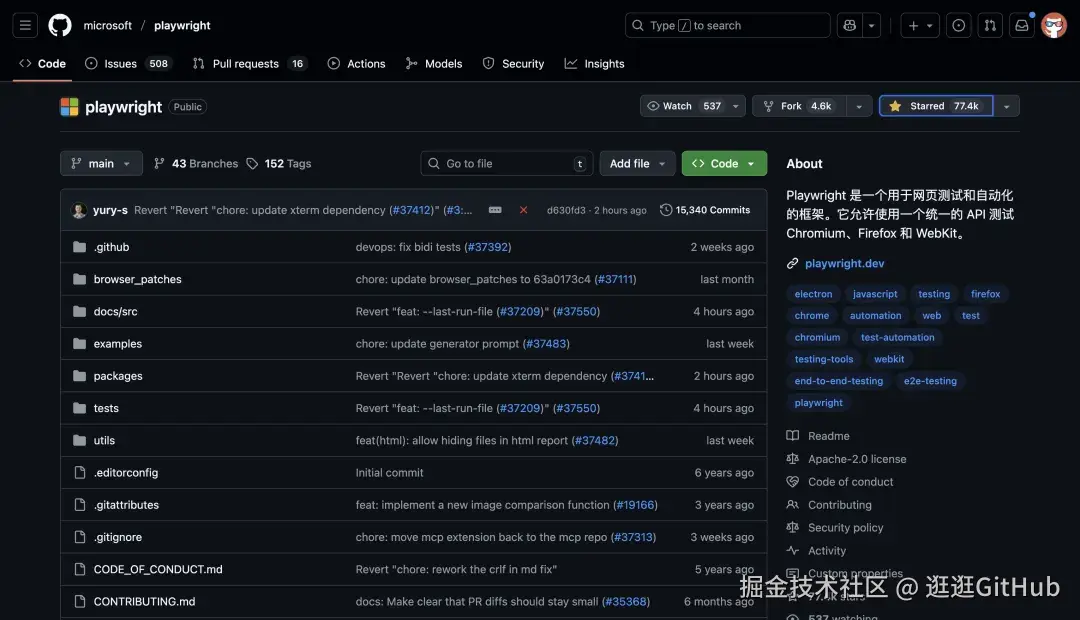Click the tag icon next to 152 Tags
Viewport: 1080px width, 620px height.
tap(252, 163)
